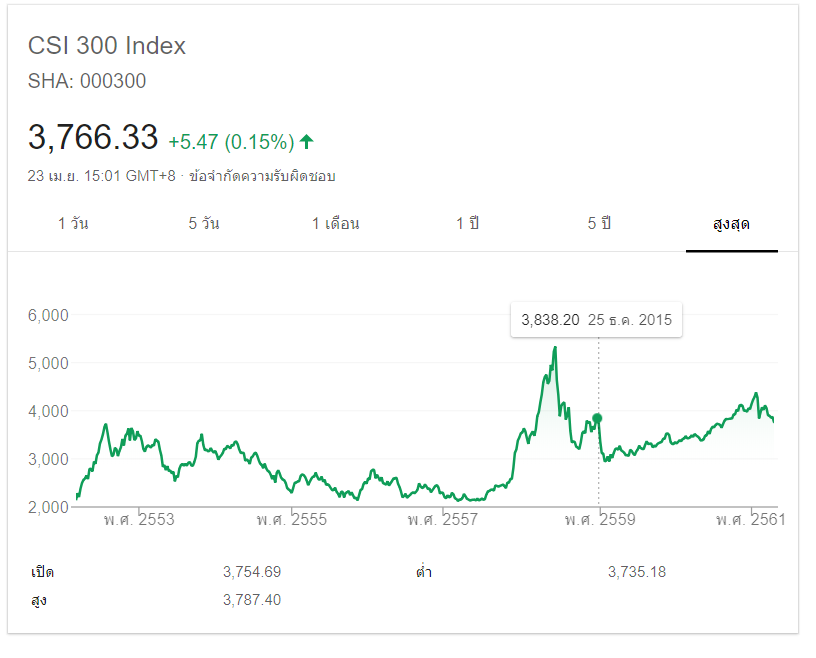Click the current price 3,766.33
Viewport: 816px width, 658px height.
point(93,137)
